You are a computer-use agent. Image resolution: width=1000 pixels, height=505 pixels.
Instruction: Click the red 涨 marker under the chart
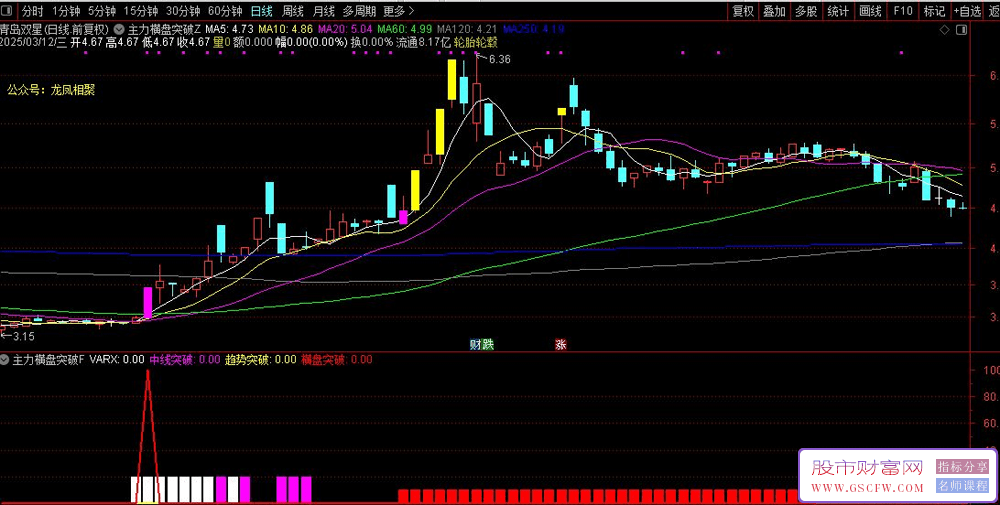[x=561, y=344]
